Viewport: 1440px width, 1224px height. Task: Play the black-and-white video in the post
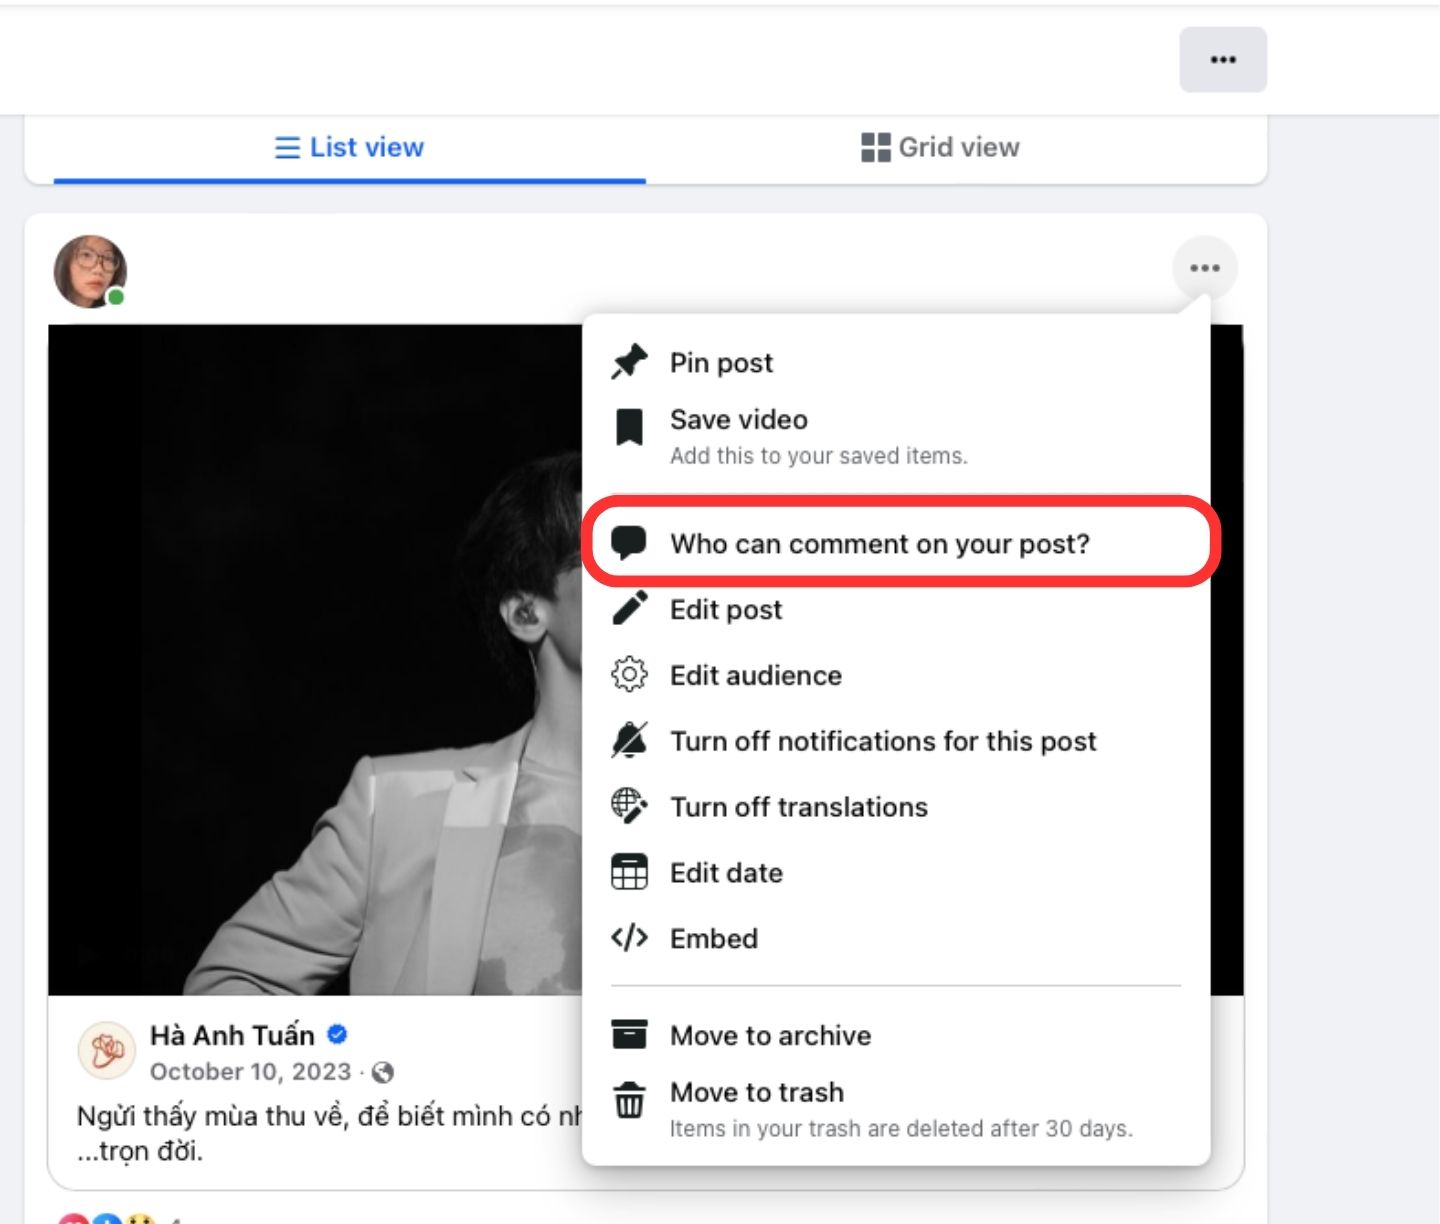(x=315, y=659)
